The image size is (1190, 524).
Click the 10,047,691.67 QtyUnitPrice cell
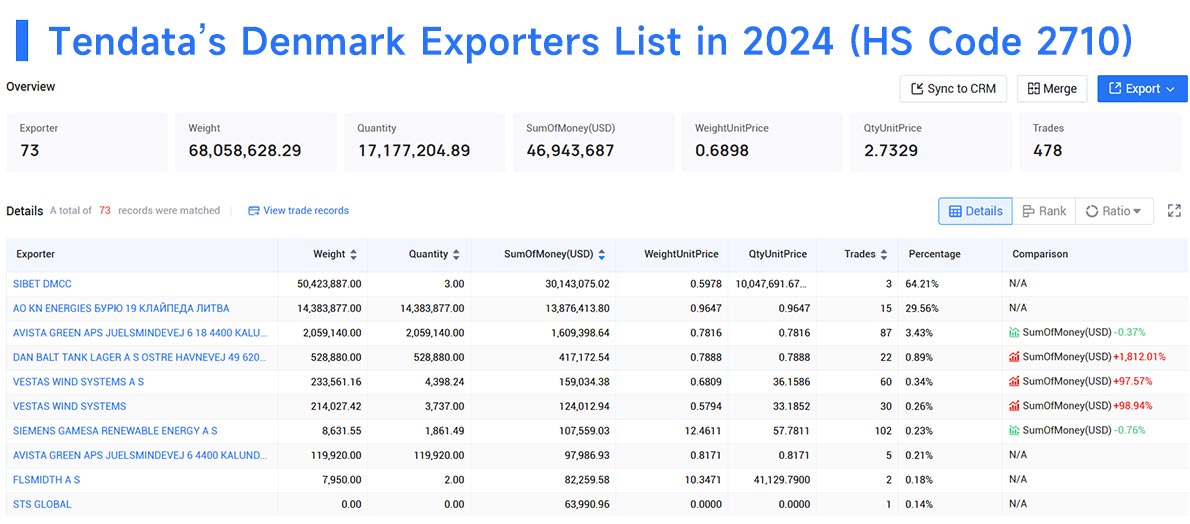tap(771, 284)
